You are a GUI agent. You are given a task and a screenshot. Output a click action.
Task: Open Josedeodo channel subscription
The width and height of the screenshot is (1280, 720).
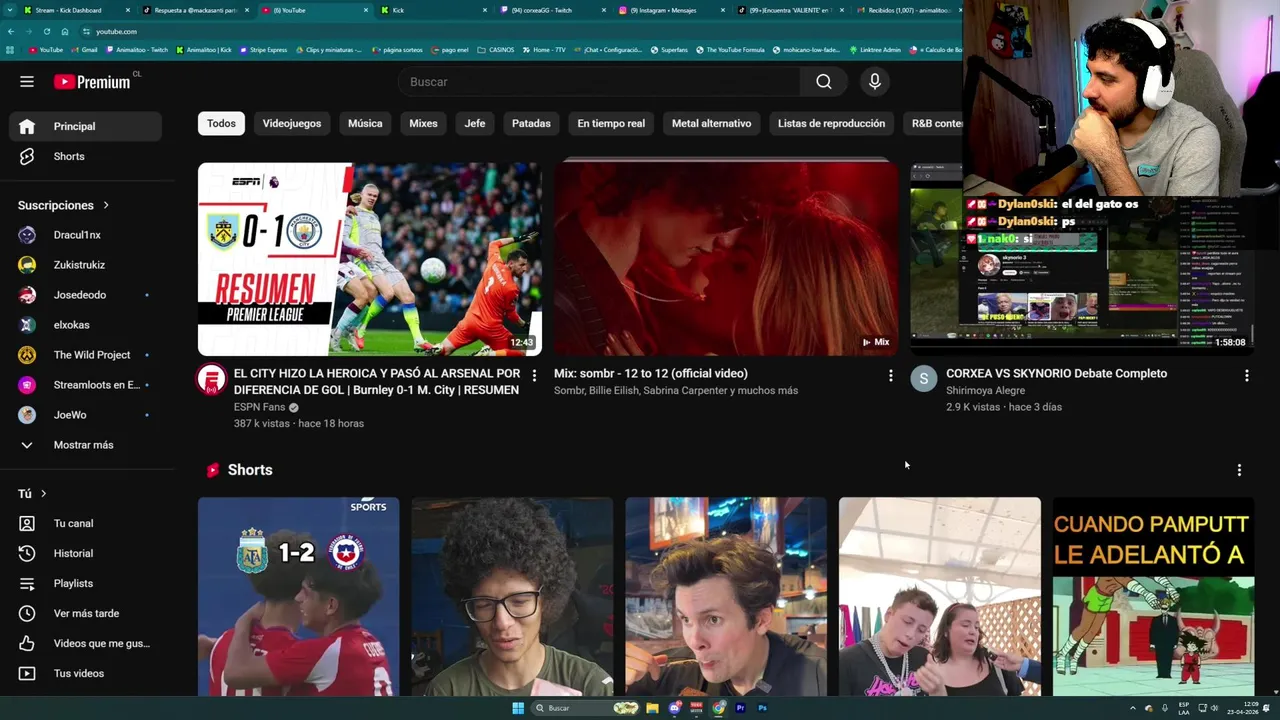pos(85,295)
